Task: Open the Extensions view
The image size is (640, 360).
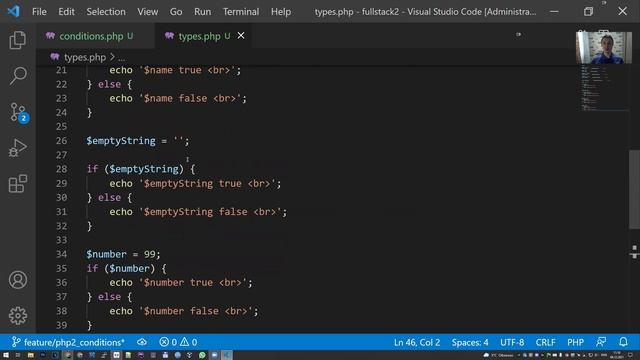Action: (x=18, y=183)
